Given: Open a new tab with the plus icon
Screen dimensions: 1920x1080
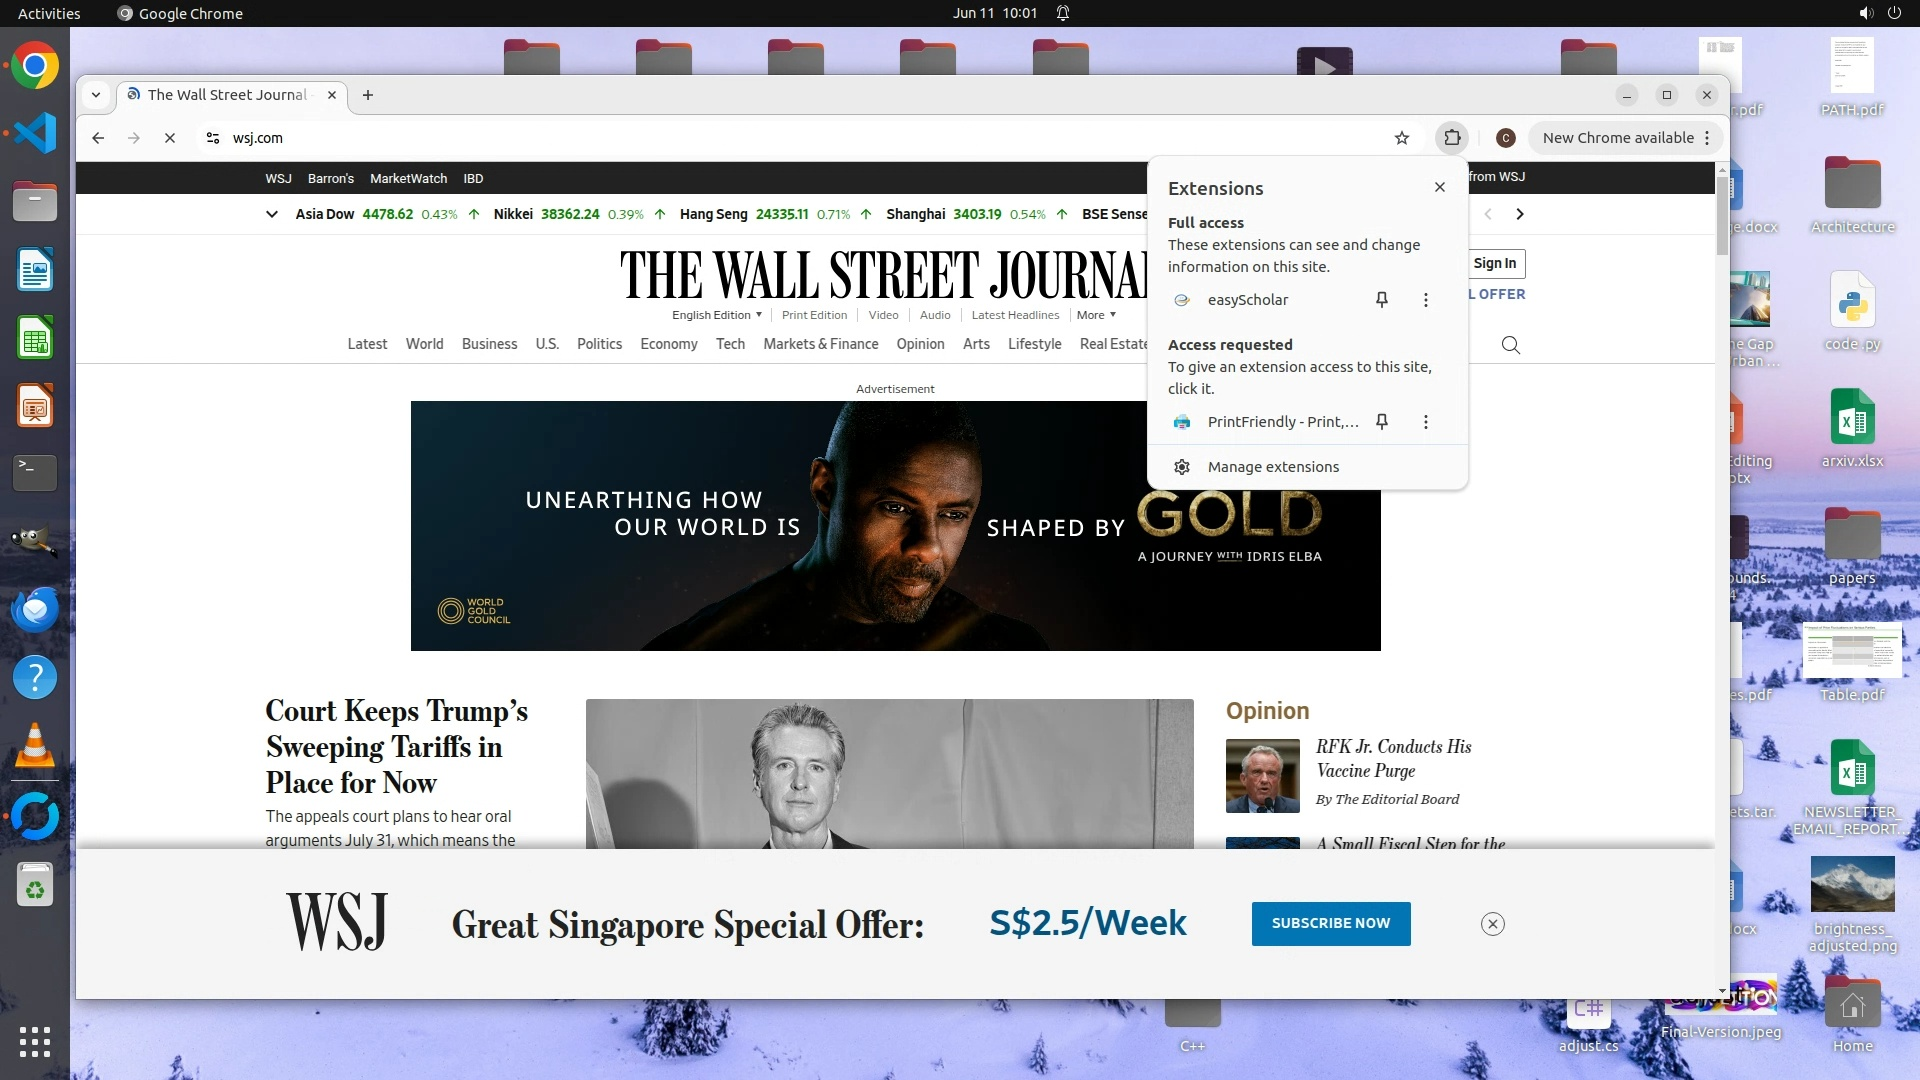Looking at the screenshot, I should [368, 95].
